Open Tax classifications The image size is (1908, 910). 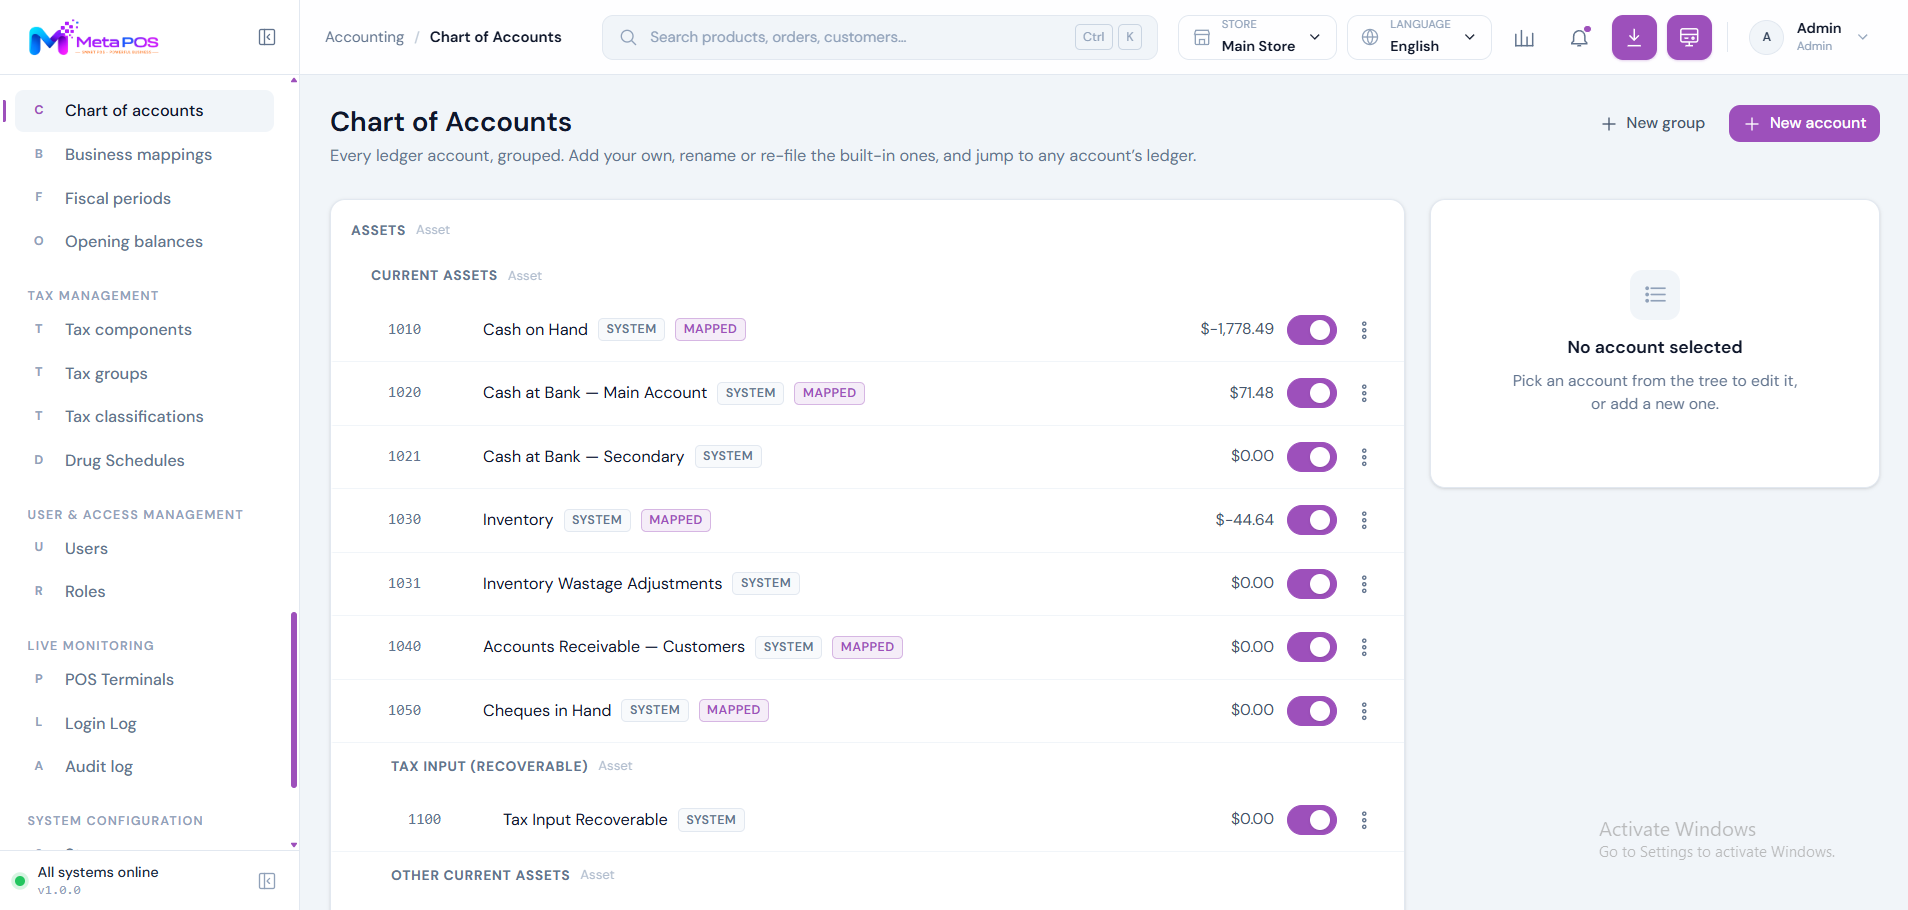point(144,417)
